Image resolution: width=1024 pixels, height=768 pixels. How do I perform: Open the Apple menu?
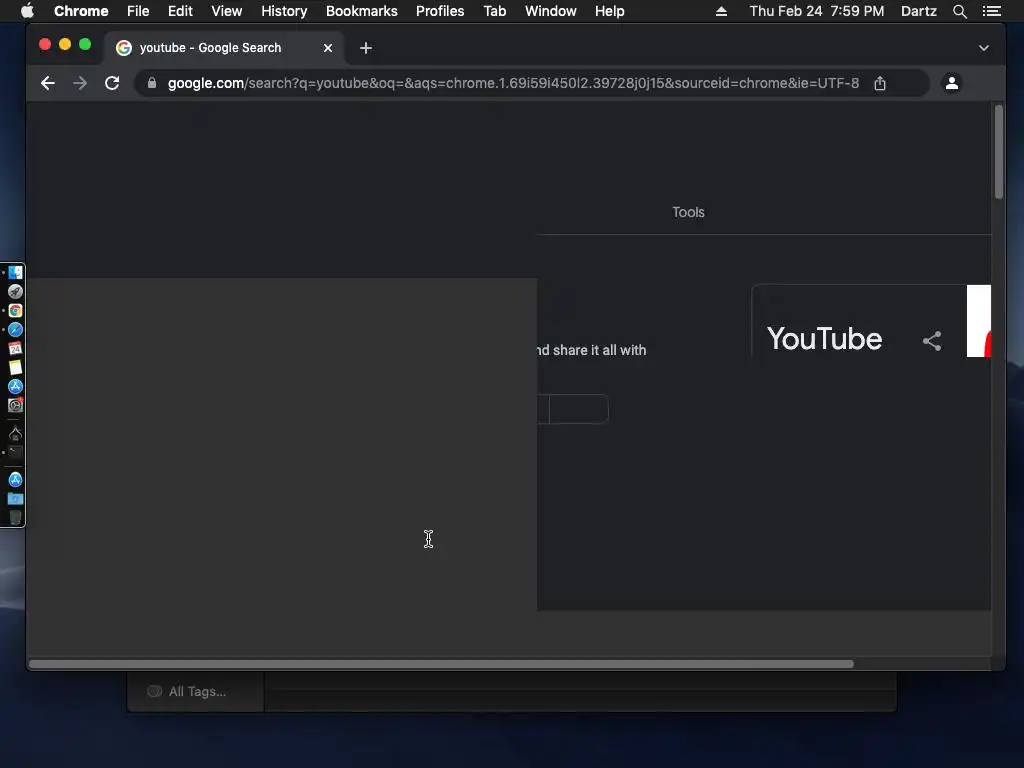click(27, 11)
